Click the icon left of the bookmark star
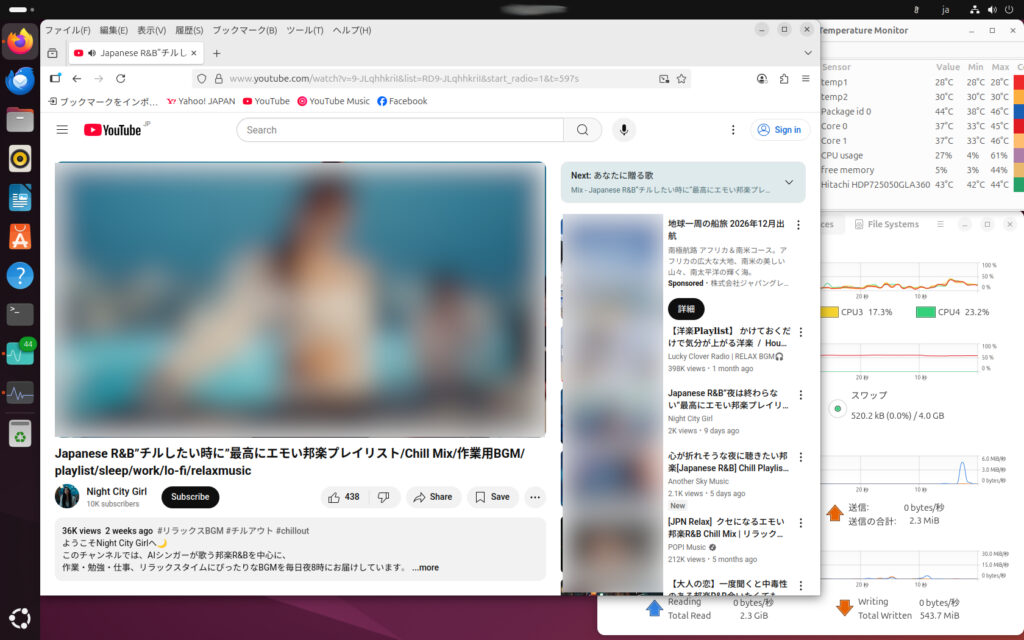 (664, 79)
